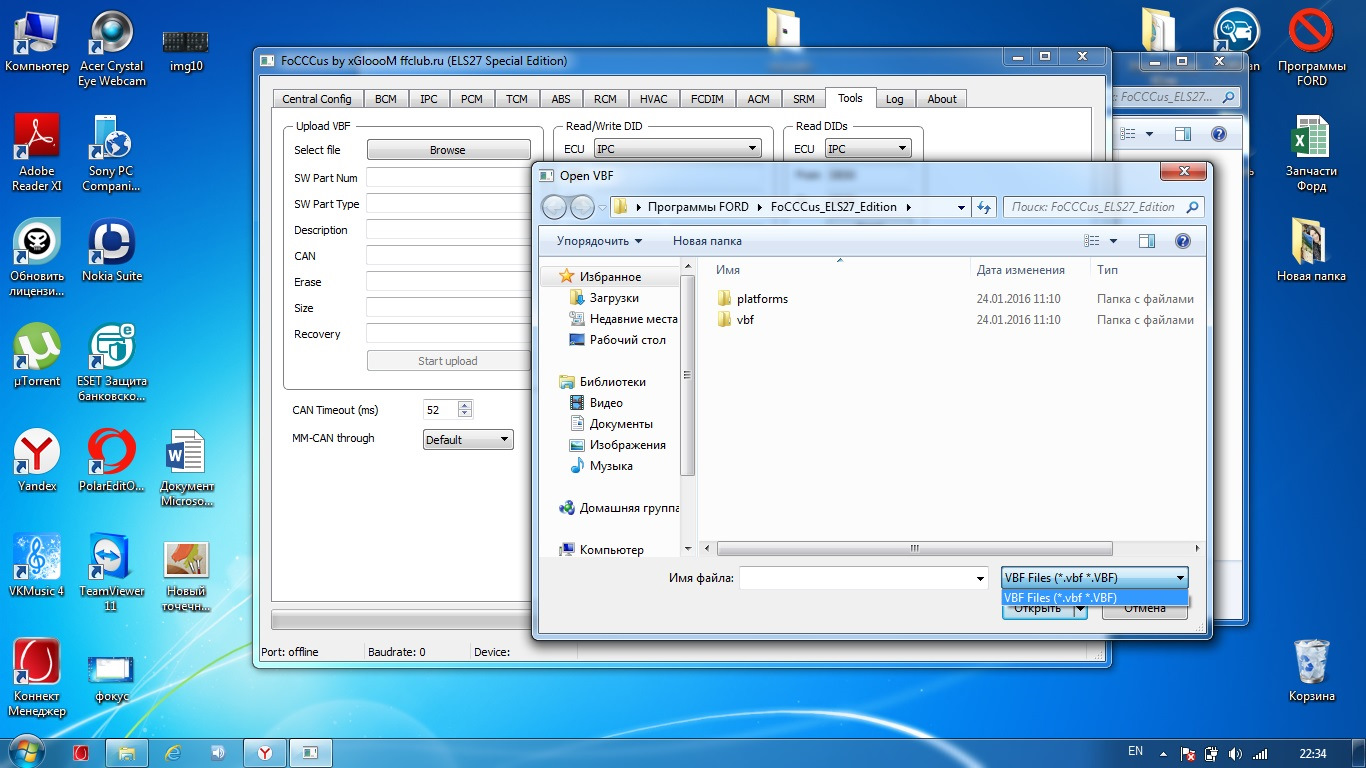Open the FCDIM tab
Viewport: 1366px width, 768px height.
[708, 99]
